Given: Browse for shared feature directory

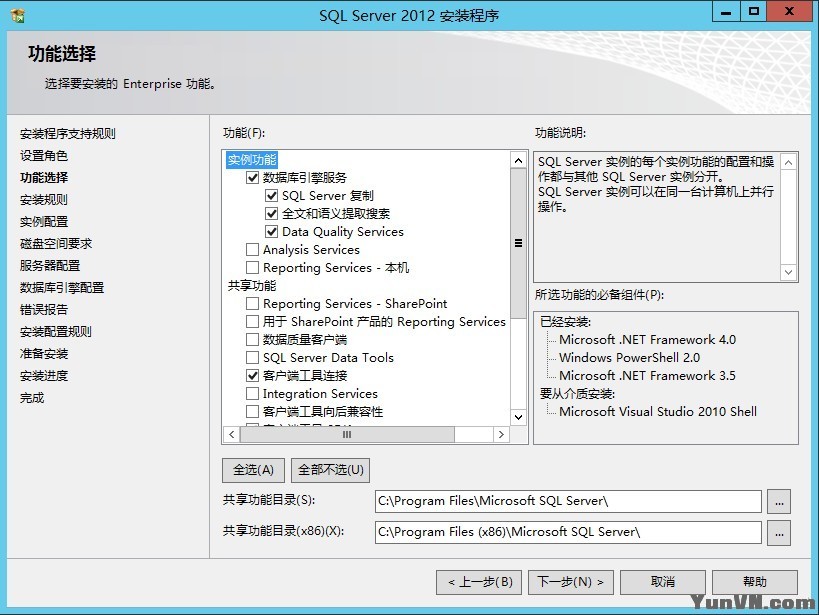Looking at the screenshot, I should [x=779, y=502].
